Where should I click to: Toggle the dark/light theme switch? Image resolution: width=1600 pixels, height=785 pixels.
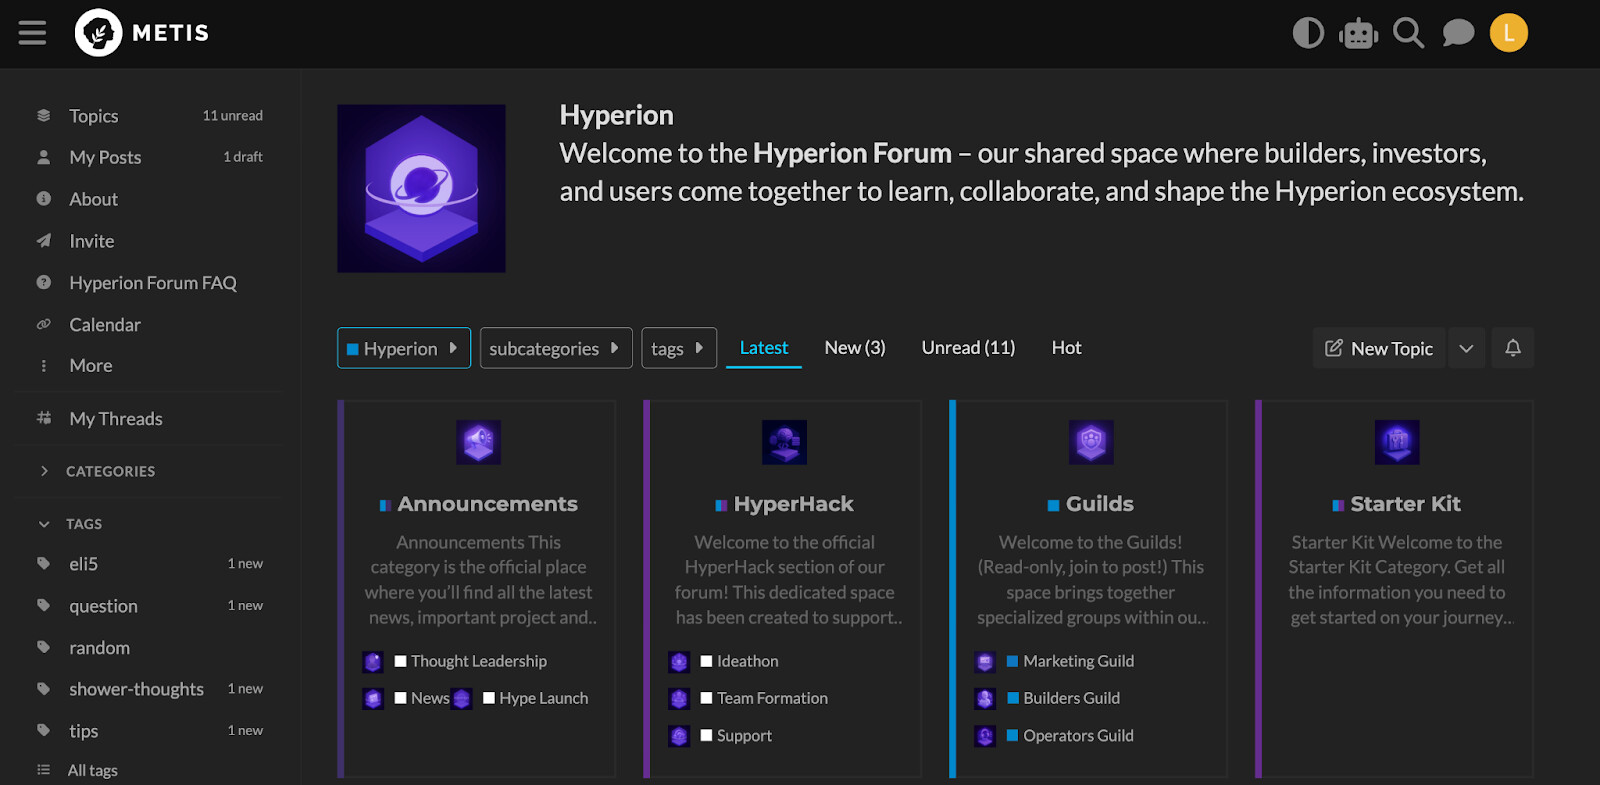click(1308, 33)
